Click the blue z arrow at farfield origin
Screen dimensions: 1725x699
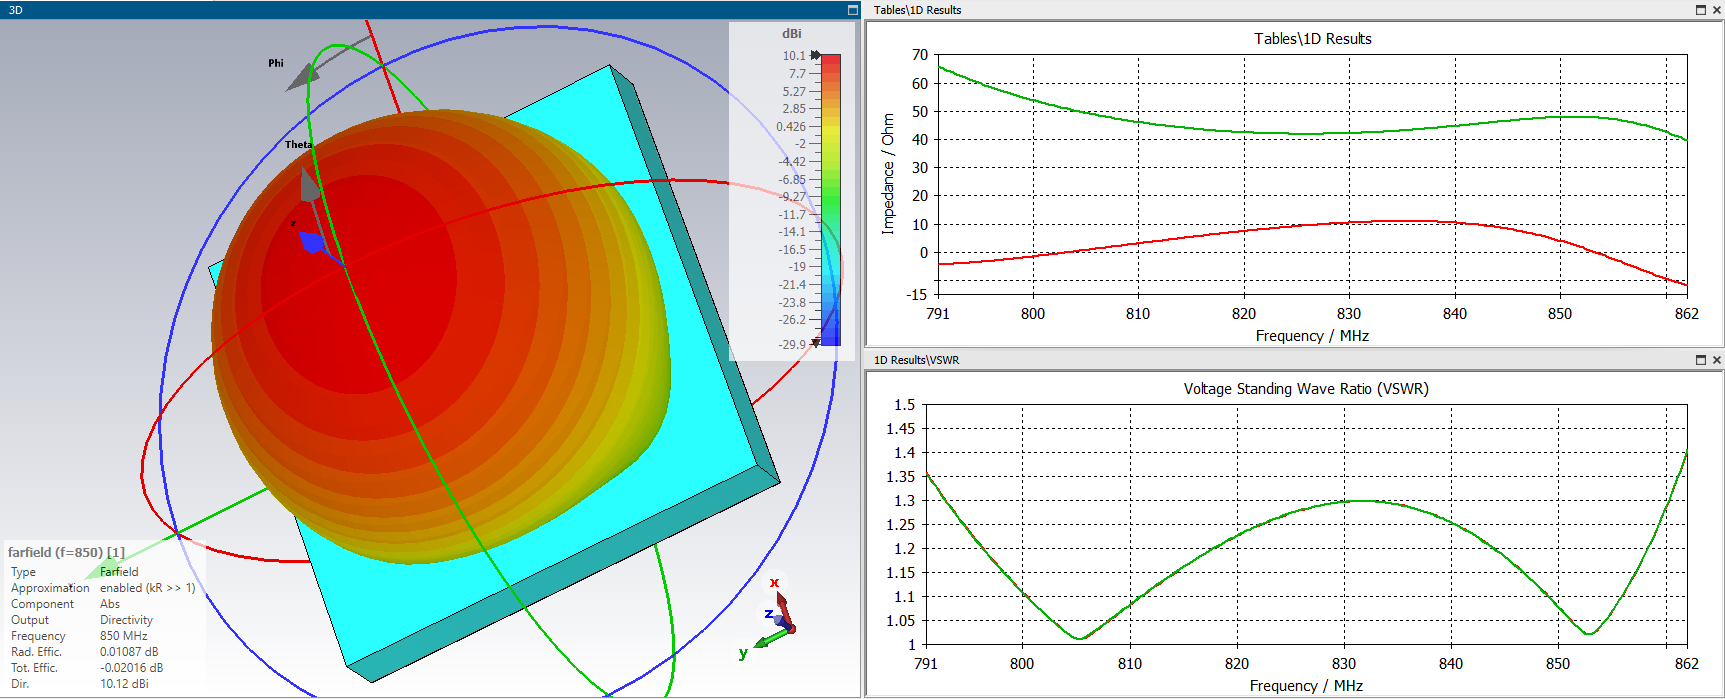pos(311,242)
